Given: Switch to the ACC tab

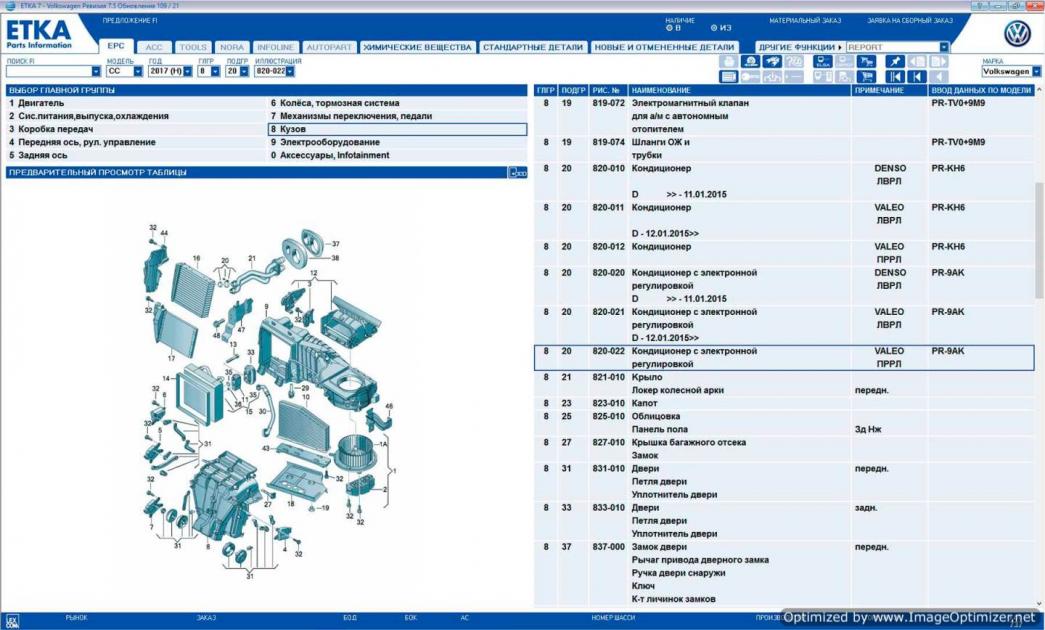Looking at the screenshot, I should [154, 47].
